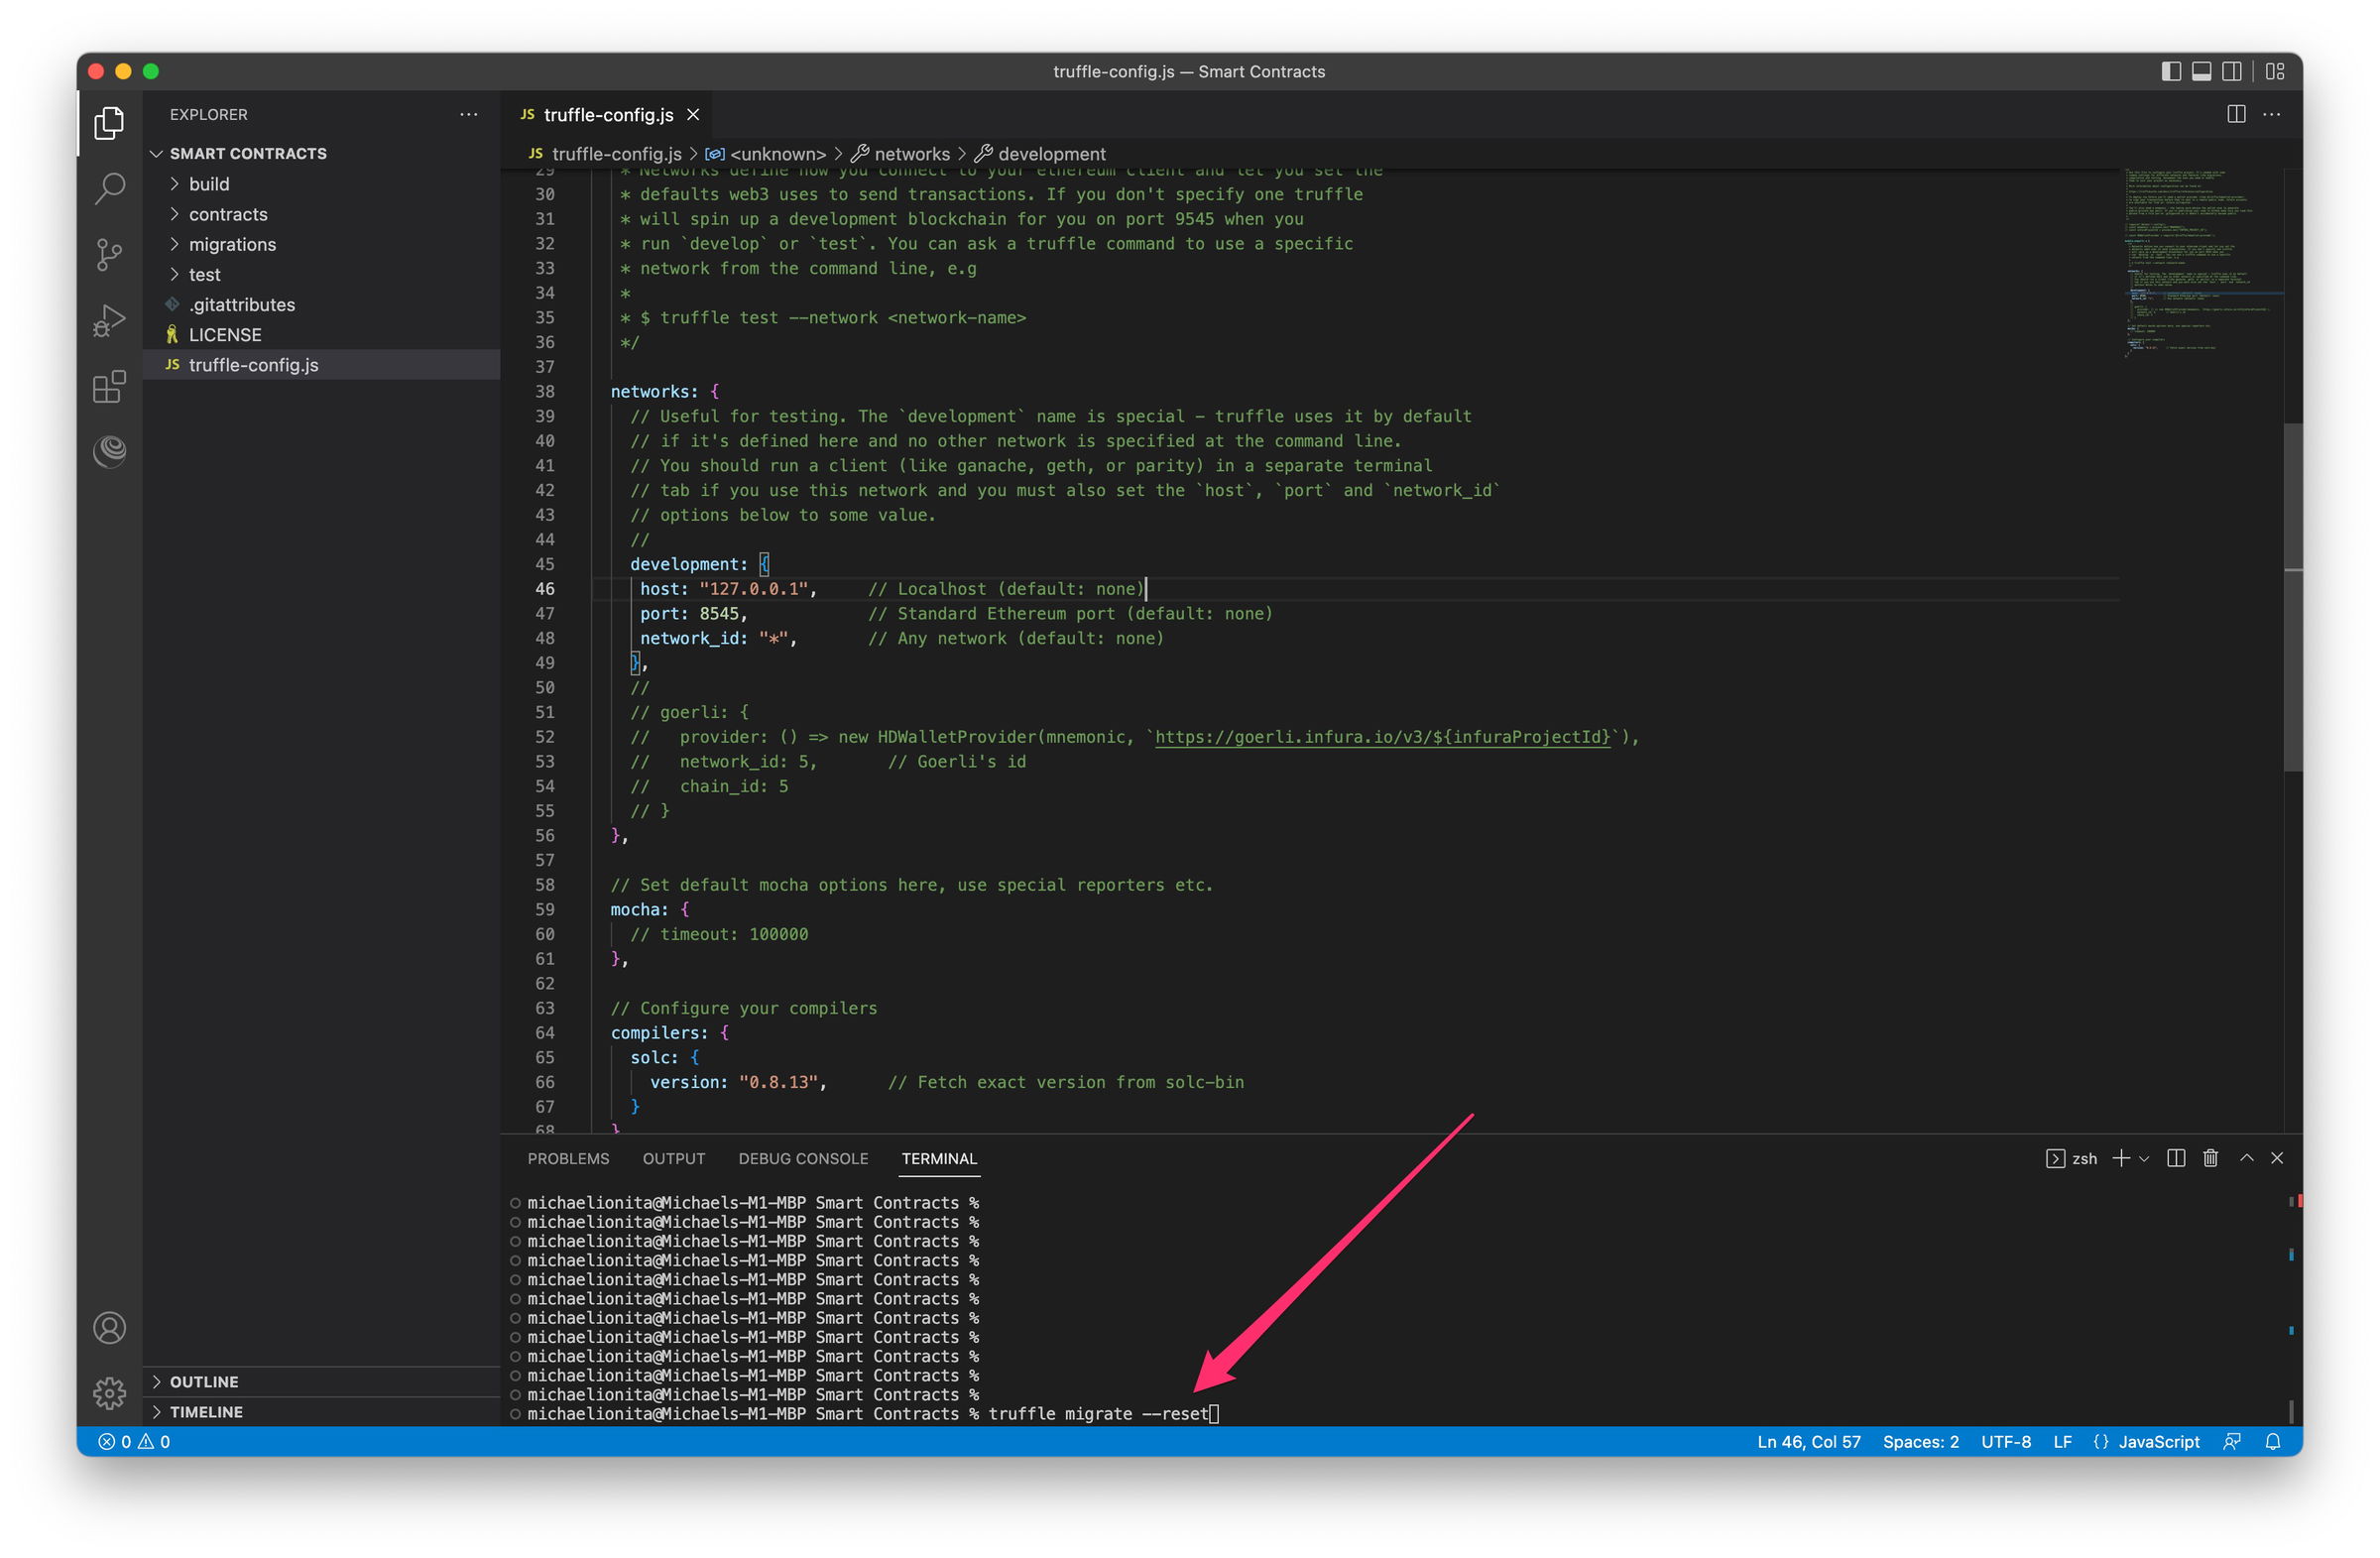Open the Manage gear icon

point(109,1392)
